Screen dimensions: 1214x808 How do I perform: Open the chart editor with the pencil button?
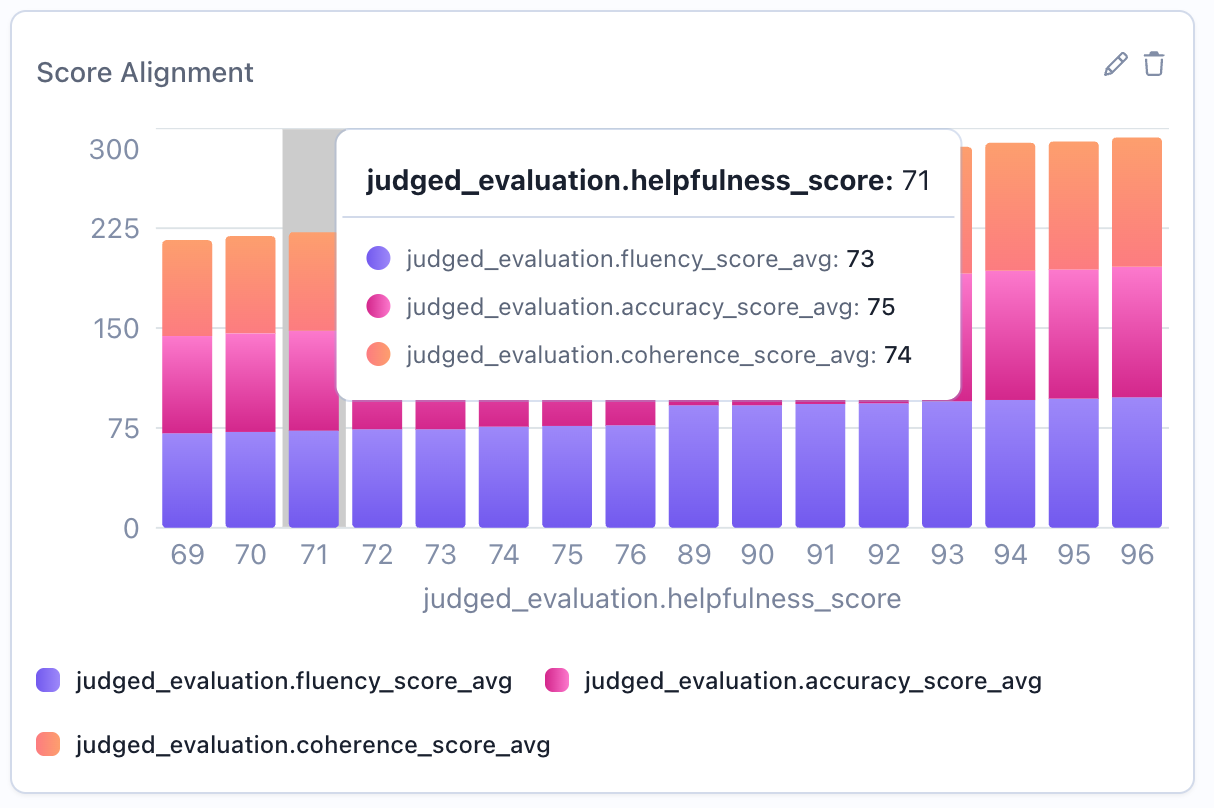[1116, 63]
